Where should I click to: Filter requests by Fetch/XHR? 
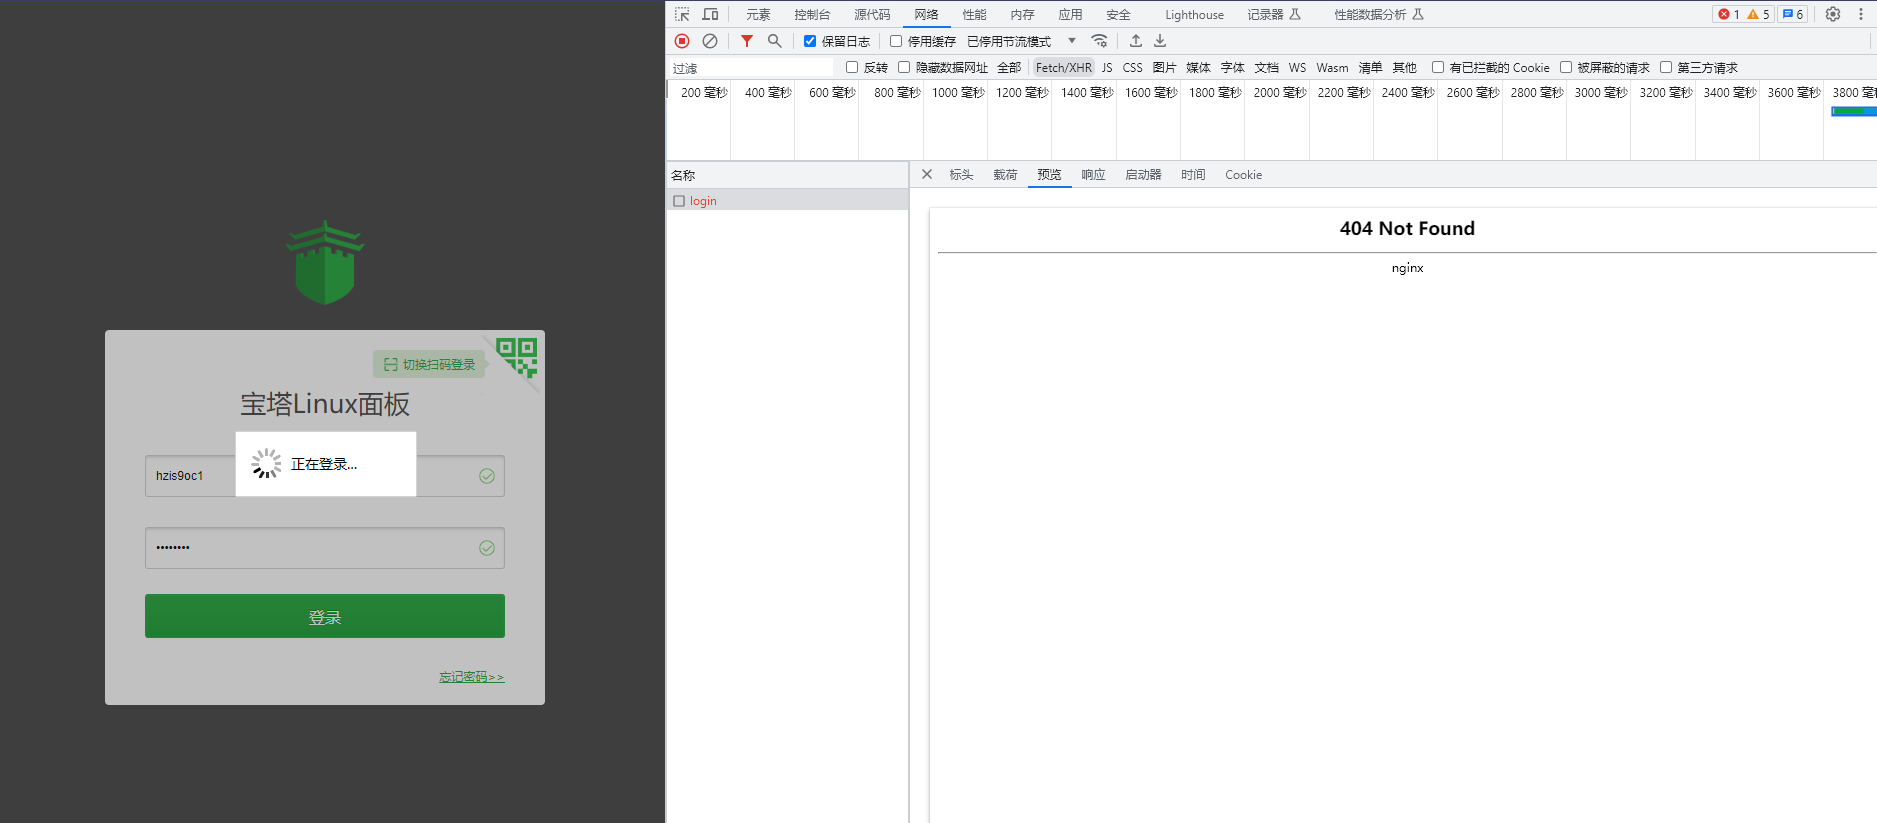(x=1063, y=67)
